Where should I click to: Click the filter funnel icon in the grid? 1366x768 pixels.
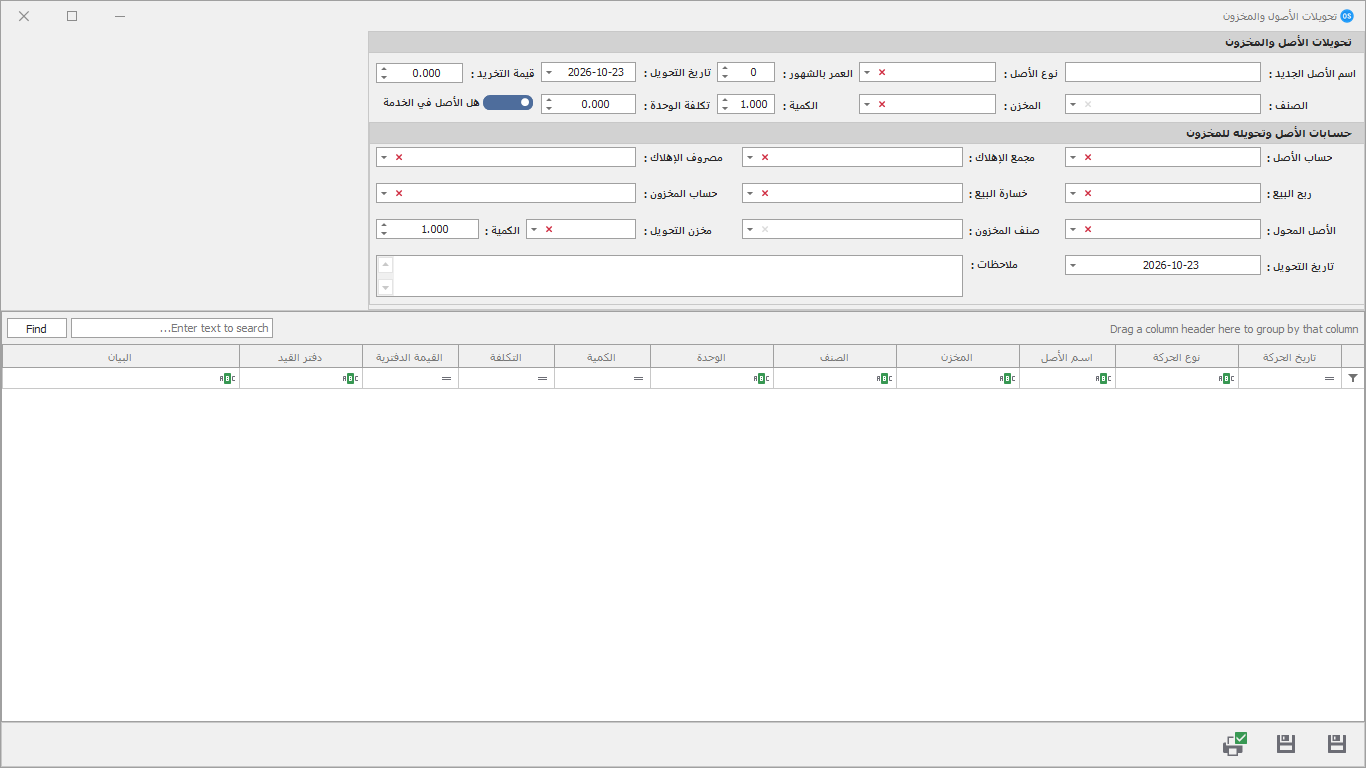tap(1353, 378)
